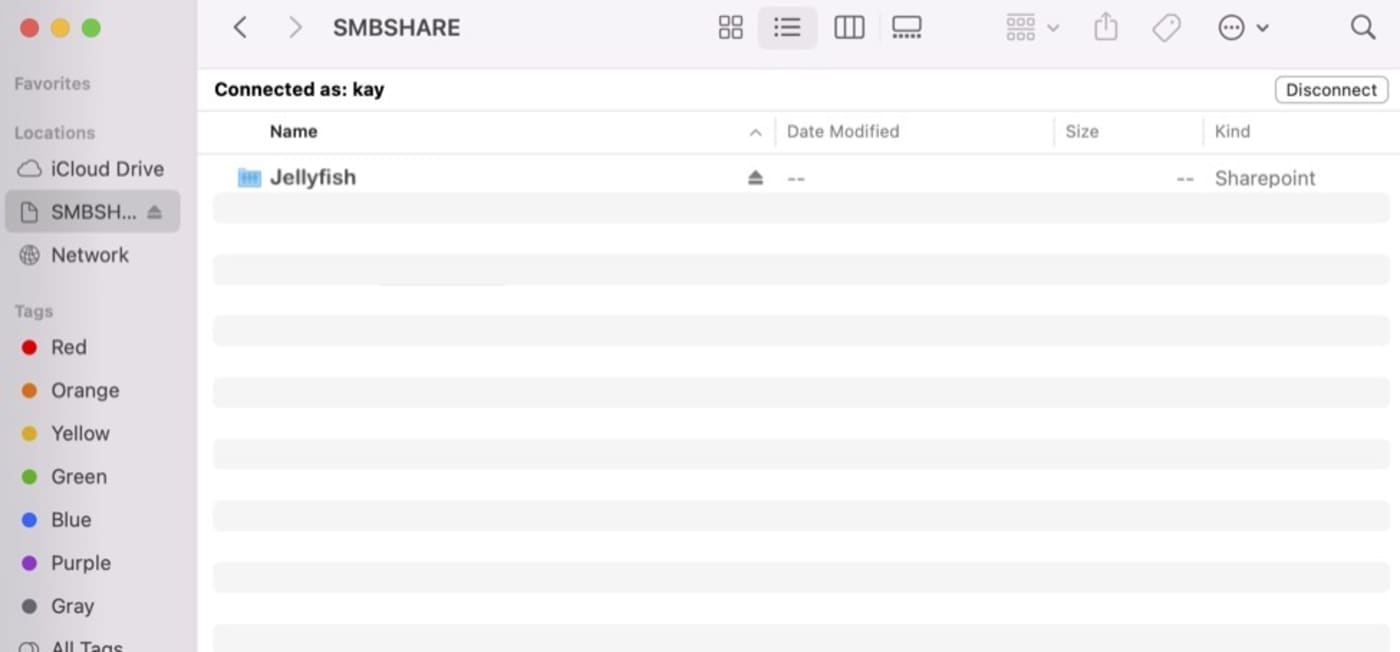Image resolution: width=1400 pixels, height=652 pixels.
Task: Open the Tags toolbar button
Action: click(x=1166, y=28)
